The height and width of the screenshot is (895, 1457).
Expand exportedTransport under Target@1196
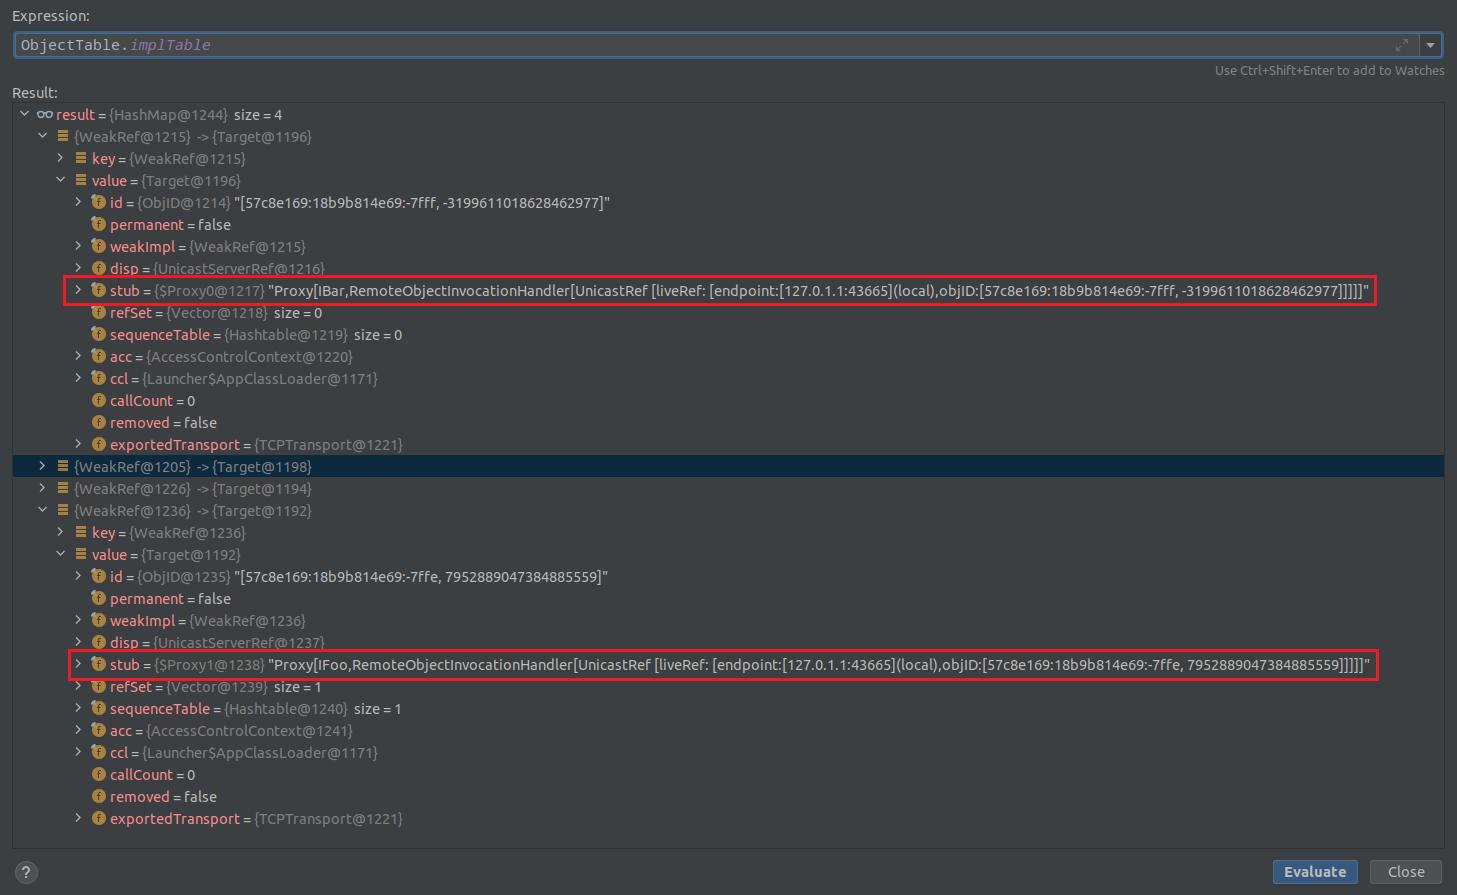(78, 444)
